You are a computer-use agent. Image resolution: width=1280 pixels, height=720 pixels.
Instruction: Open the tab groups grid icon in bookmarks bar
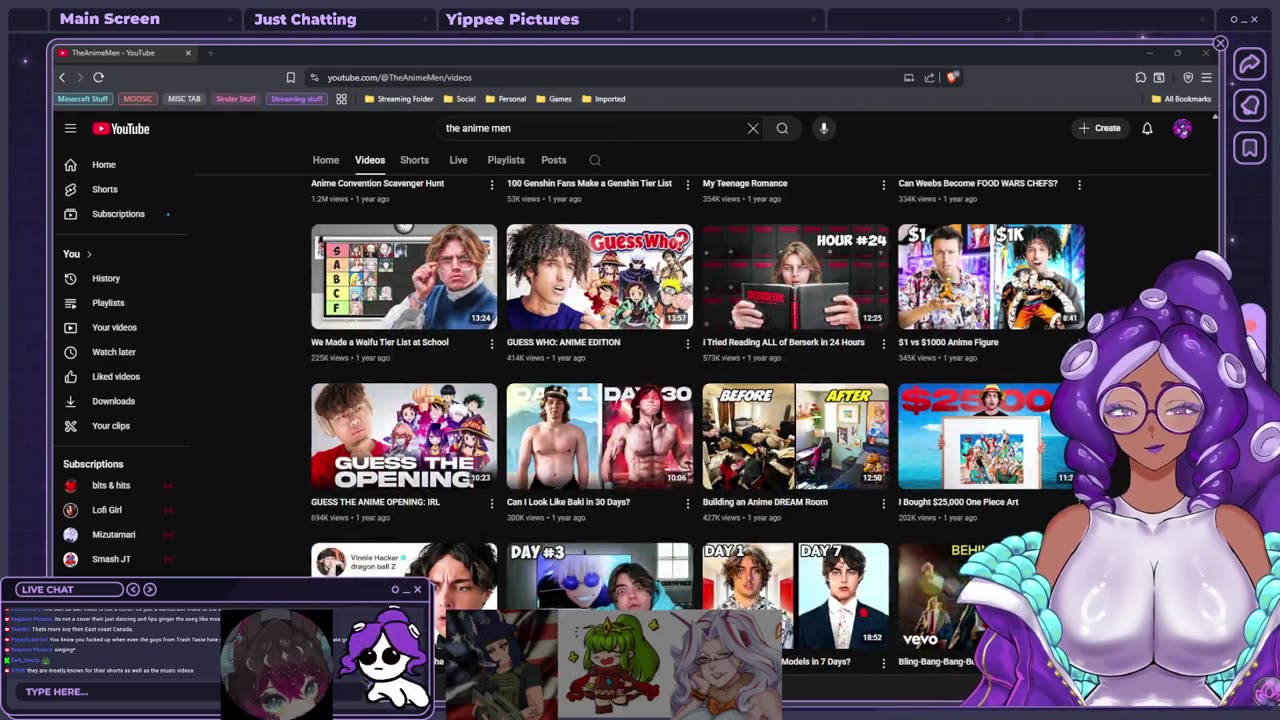click(x=341, y=99)
